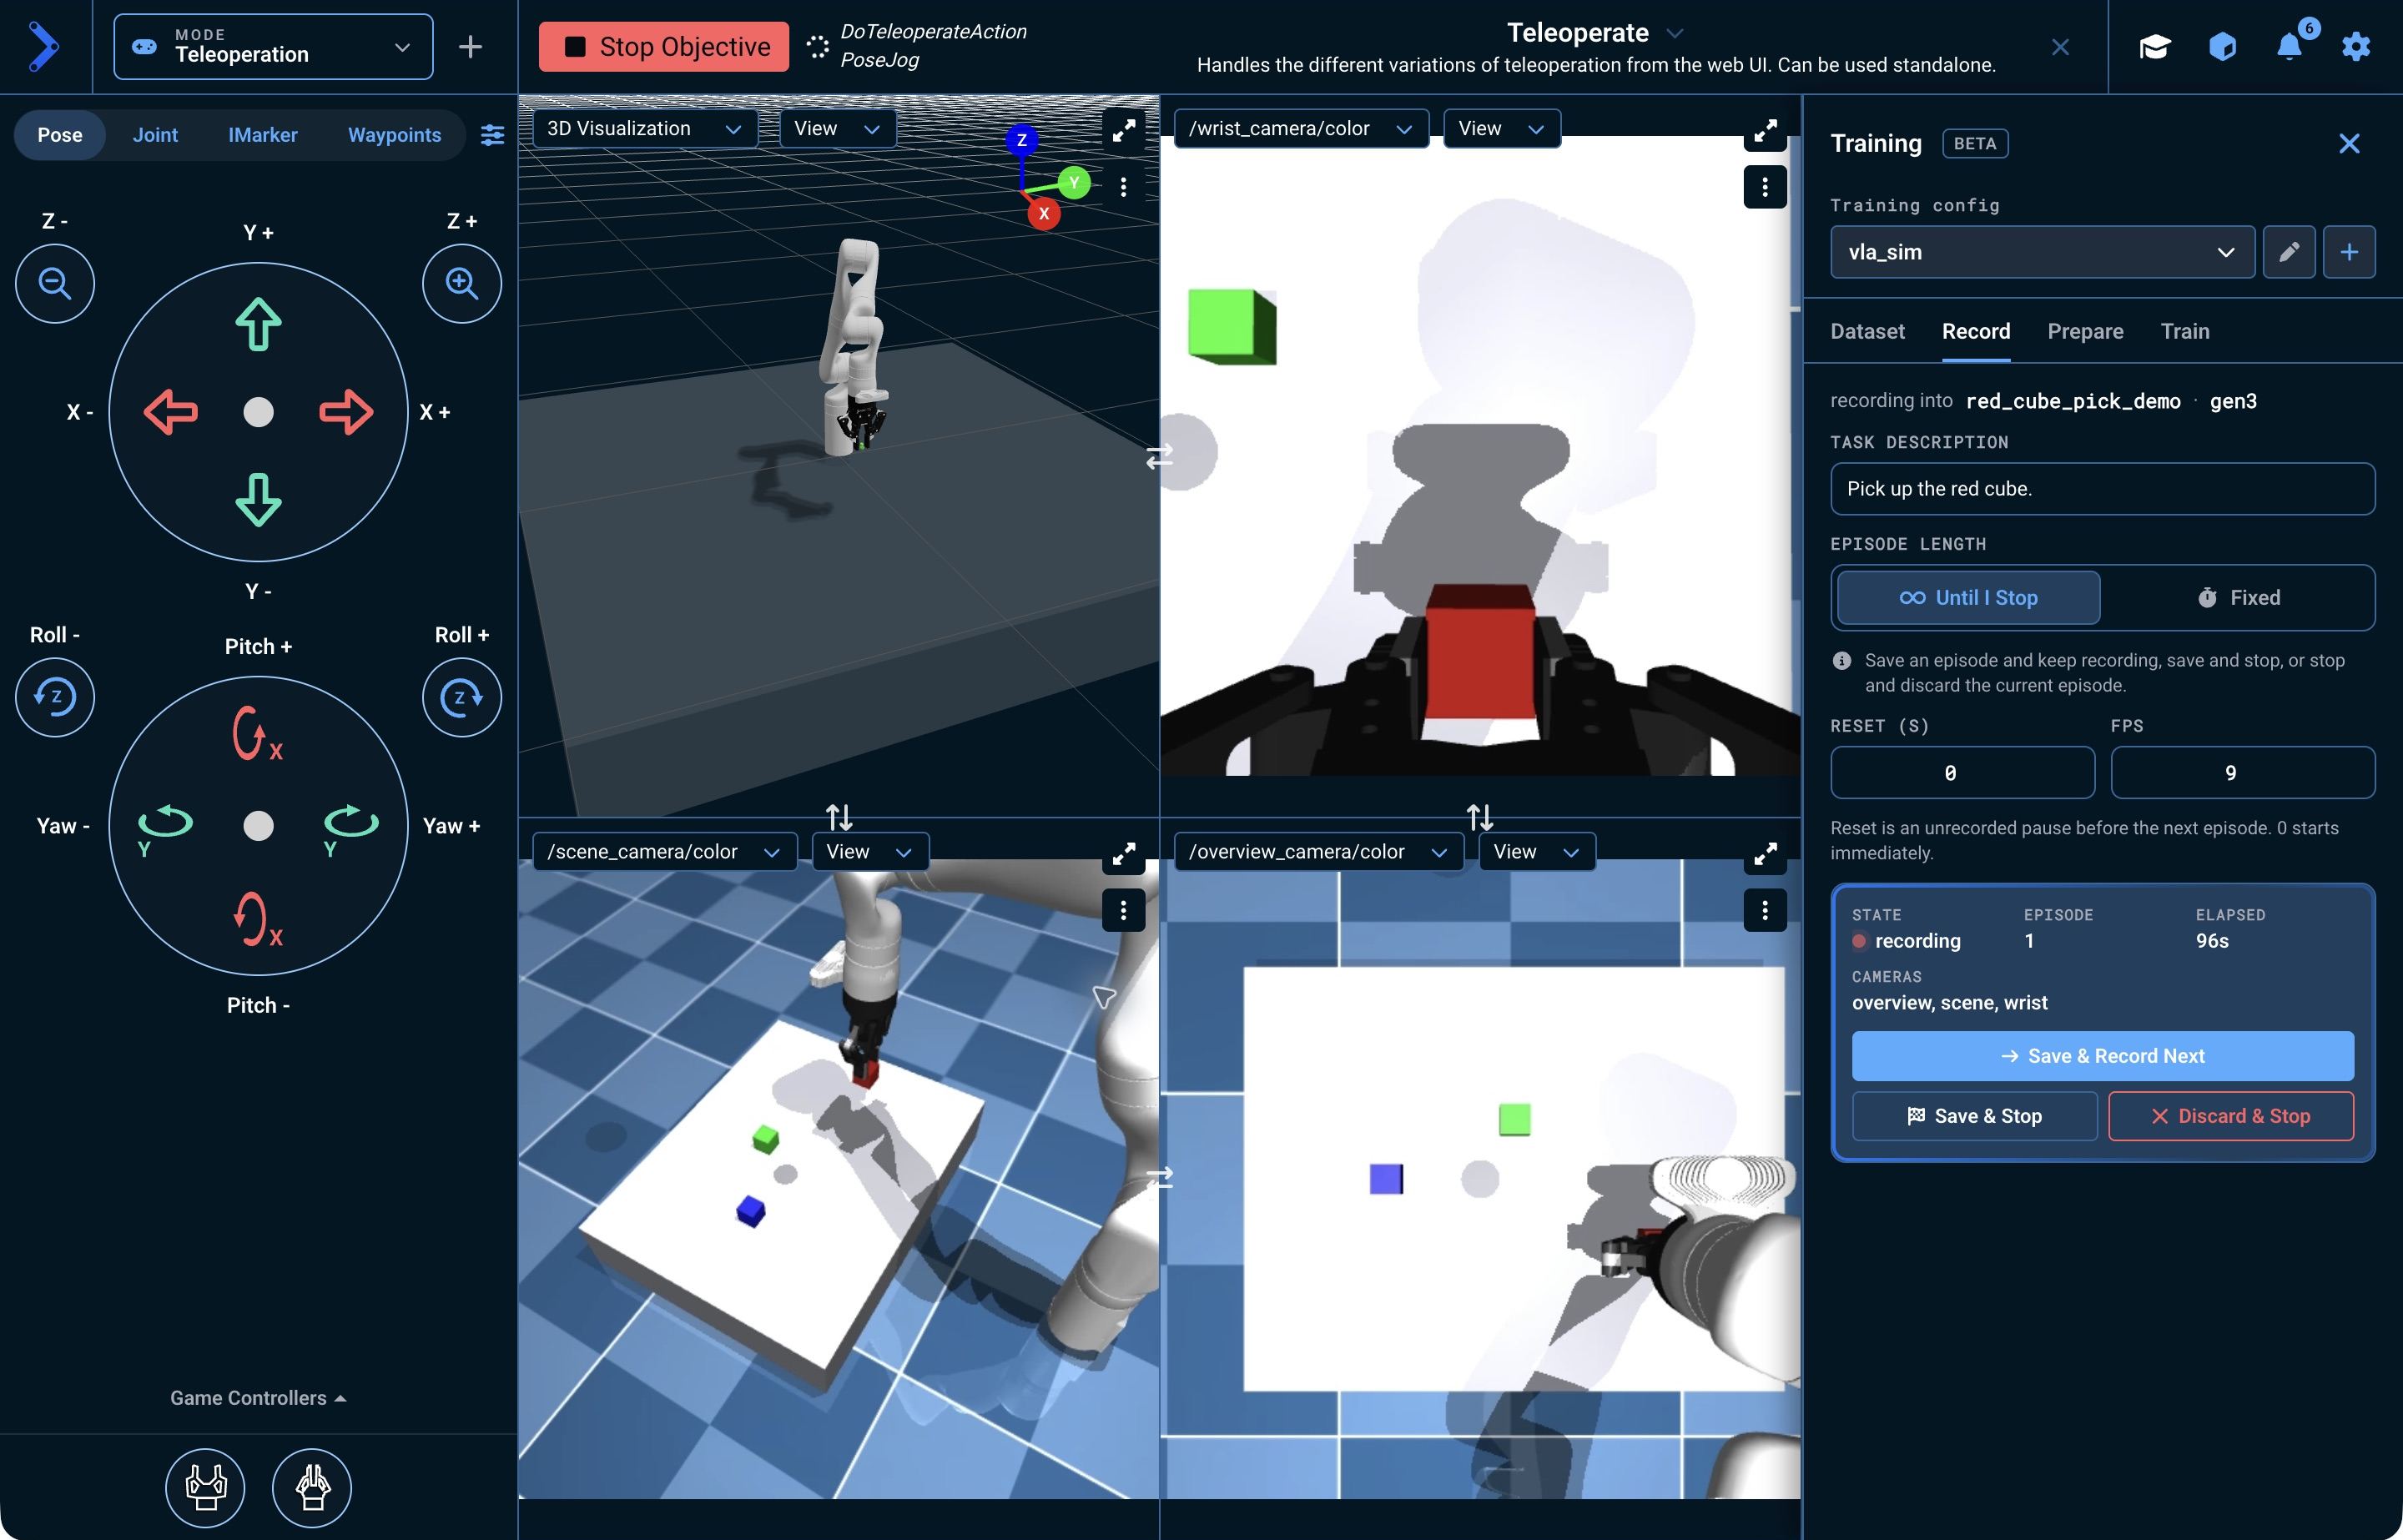
Task: Collapse the Game Controllers expander
Action: pos(258,1398)
